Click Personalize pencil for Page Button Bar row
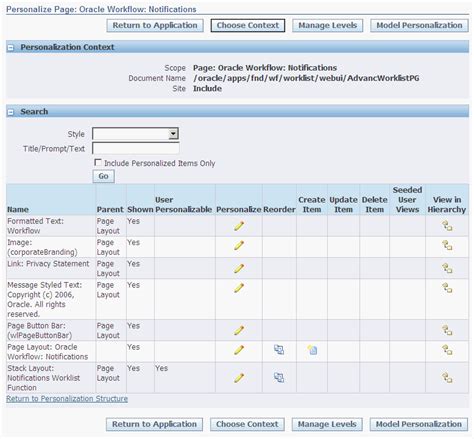 coord(239,330)
